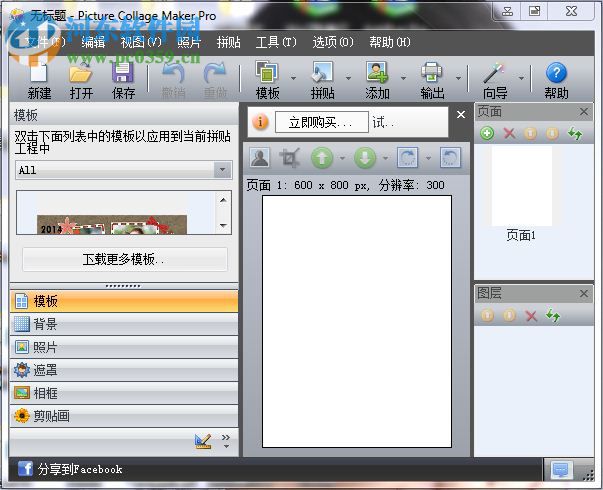Click green up arrow bring forward icon
This screenshot has width=603, height=490.
click(x=322, y=158)
